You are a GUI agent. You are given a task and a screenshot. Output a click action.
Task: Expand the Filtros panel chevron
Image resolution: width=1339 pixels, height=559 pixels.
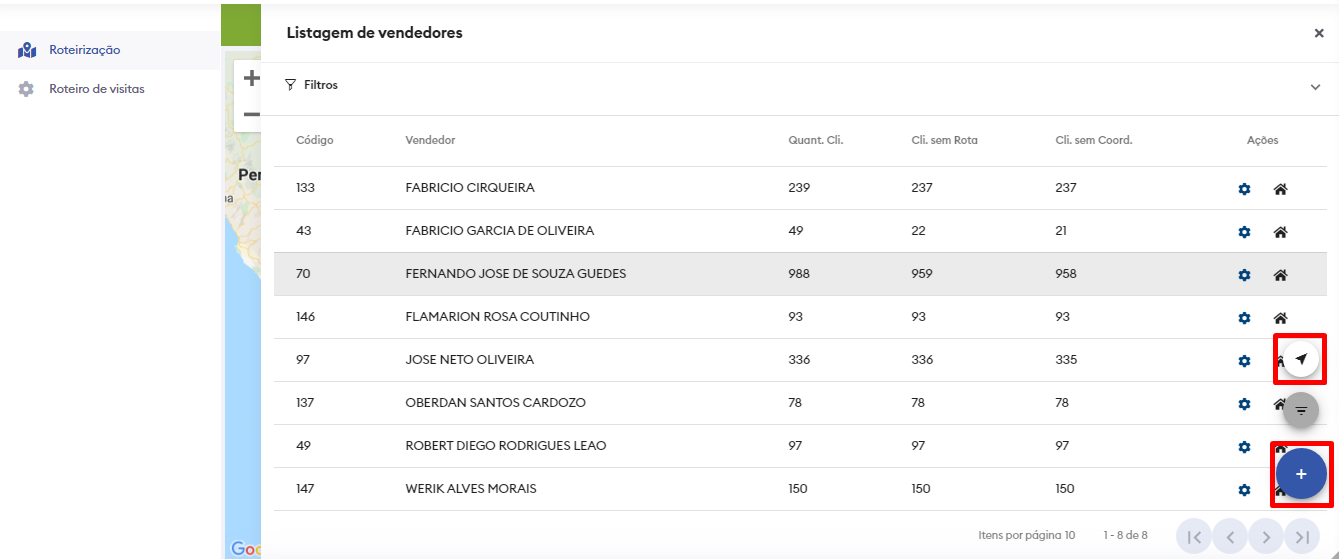(1315, 87)
